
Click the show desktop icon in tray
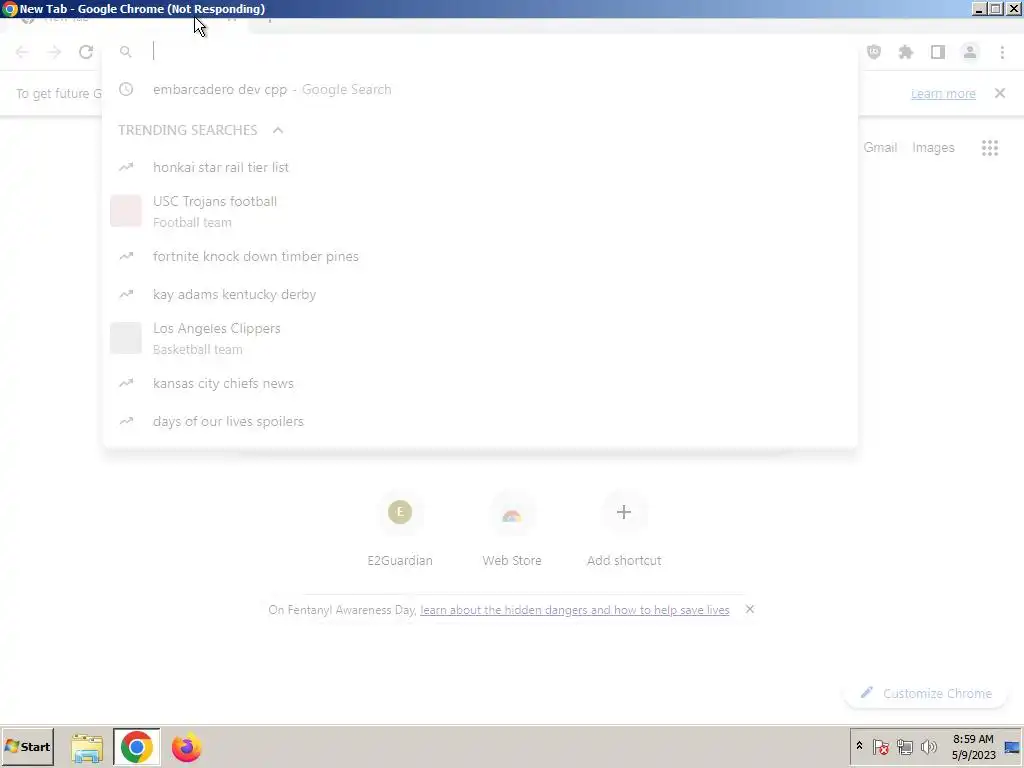click(1012, 747)
